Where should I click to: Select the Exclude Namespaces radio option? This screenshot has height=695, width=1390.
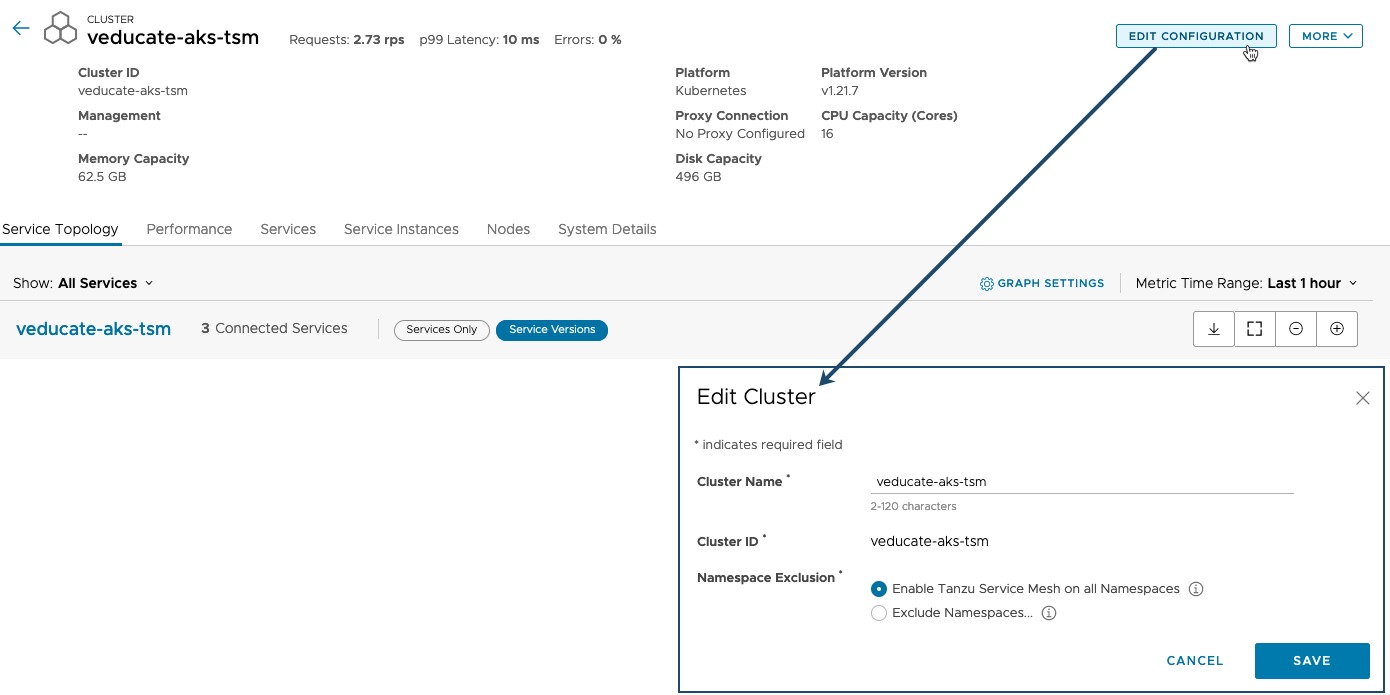(x=879, y=613)
